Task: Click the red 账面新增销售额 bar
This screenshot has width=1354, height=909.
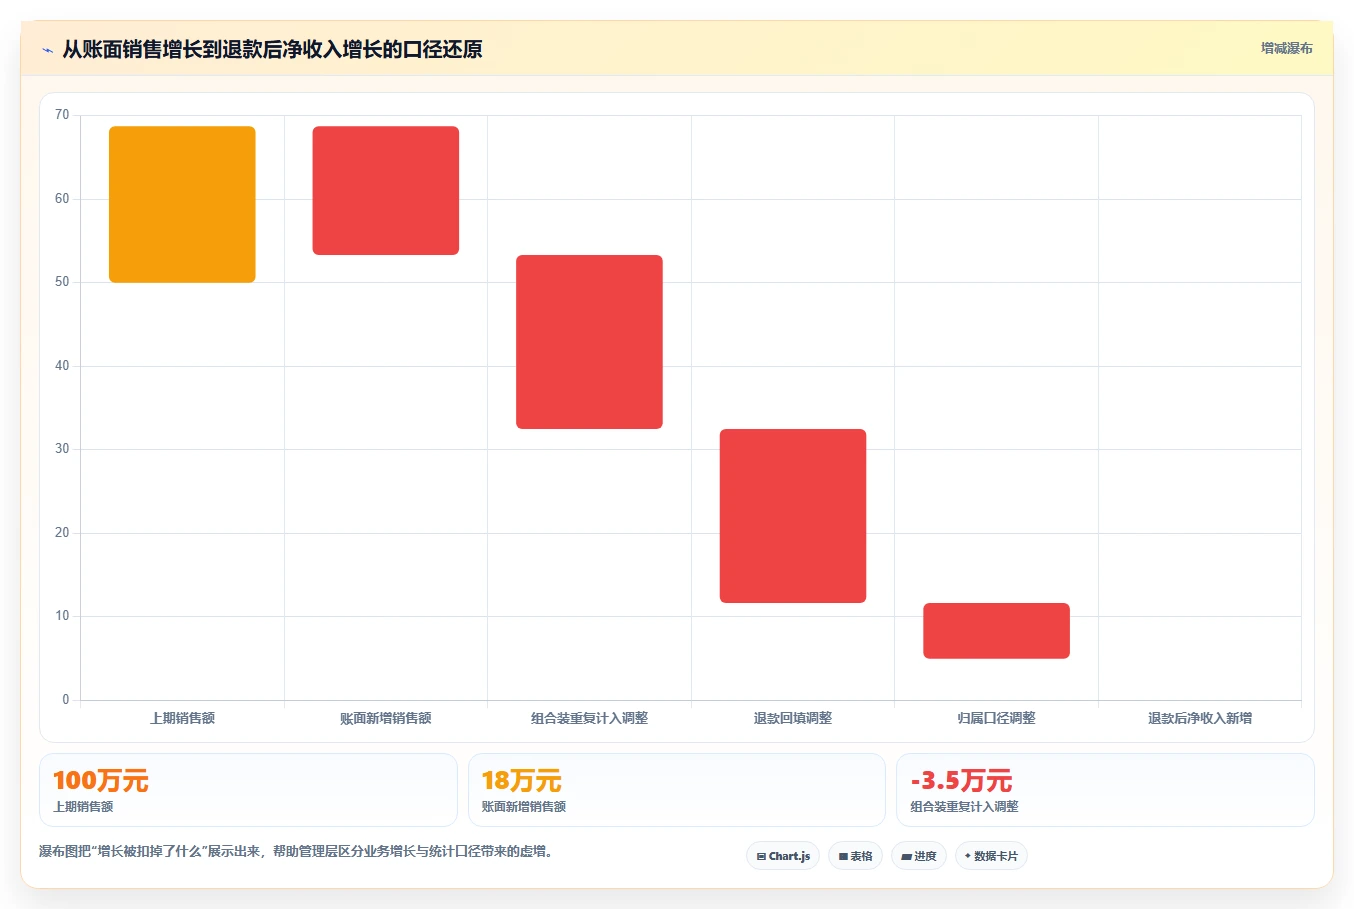Action: (386, 190)
